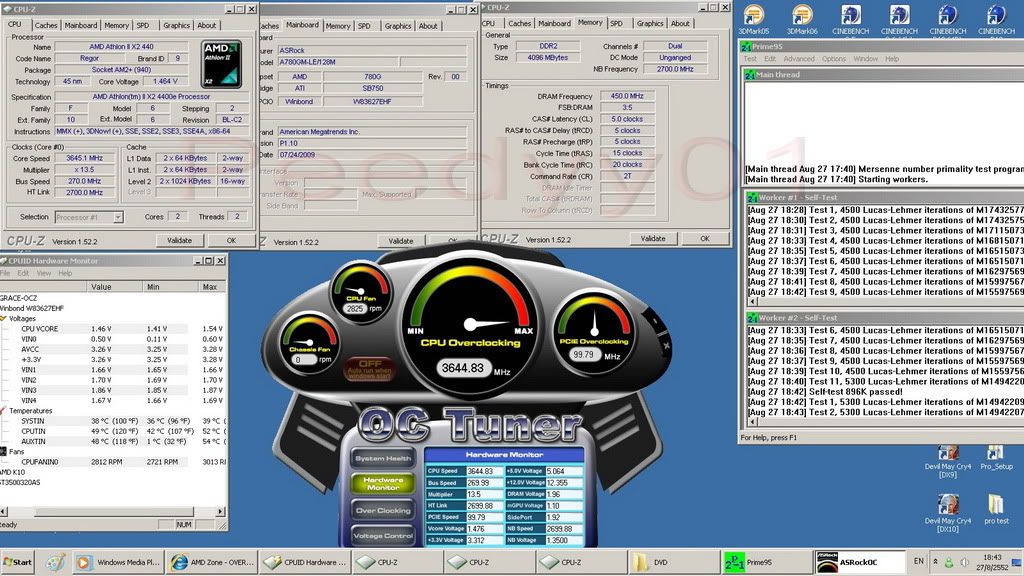Collapse the Temperatures tree node
Image resolution: width=1024 pixels, height=576 pixels.
tap(3, 411)
